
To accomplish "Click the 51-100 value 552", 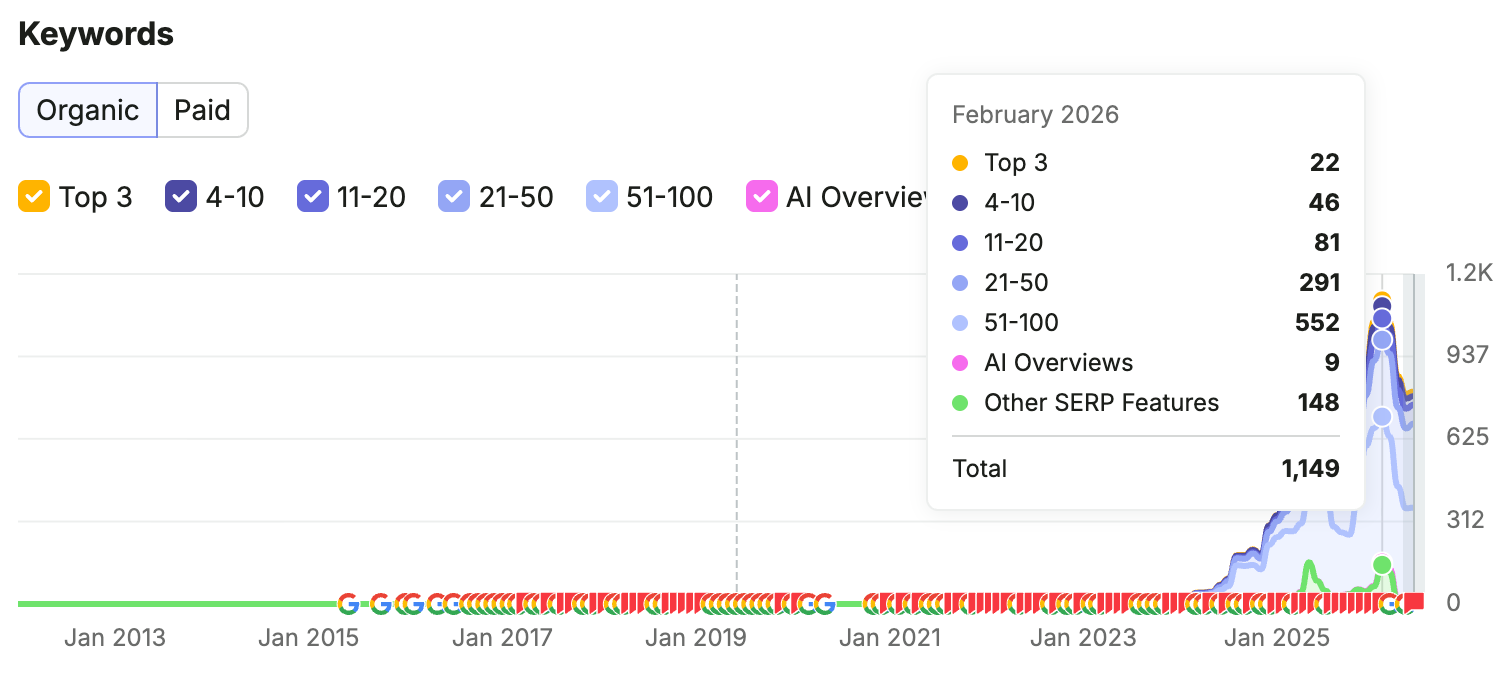I will click(1317, 323).
